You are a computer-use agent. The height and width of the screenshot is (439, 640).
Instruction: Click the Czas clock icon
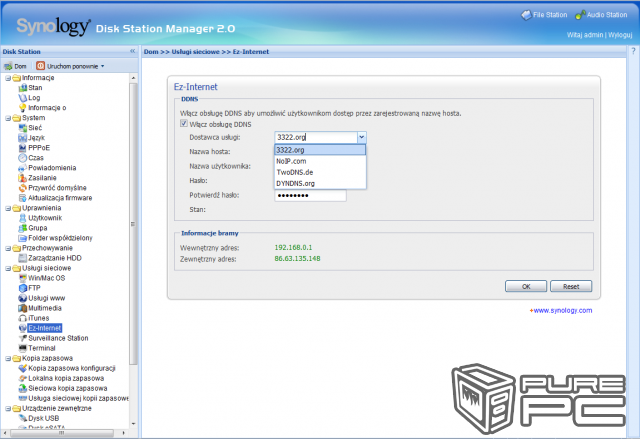(23, 158)
